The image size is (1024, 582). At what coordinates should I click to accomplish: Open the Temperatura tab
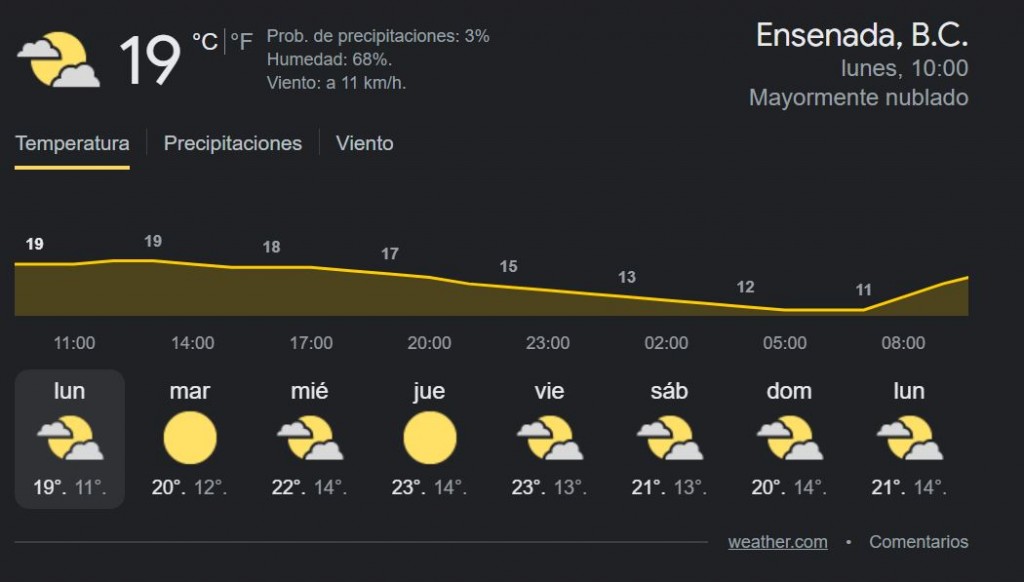point(72,144)
